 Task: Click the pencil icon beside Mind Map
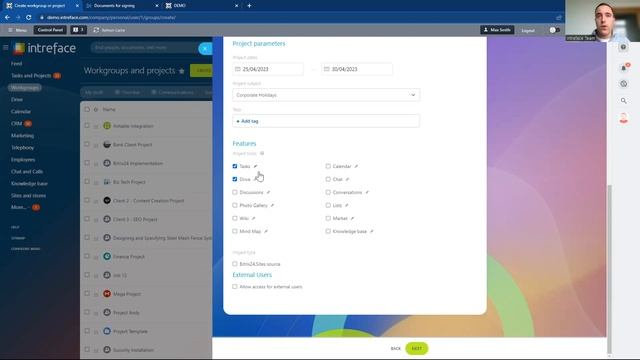[266, 231]
